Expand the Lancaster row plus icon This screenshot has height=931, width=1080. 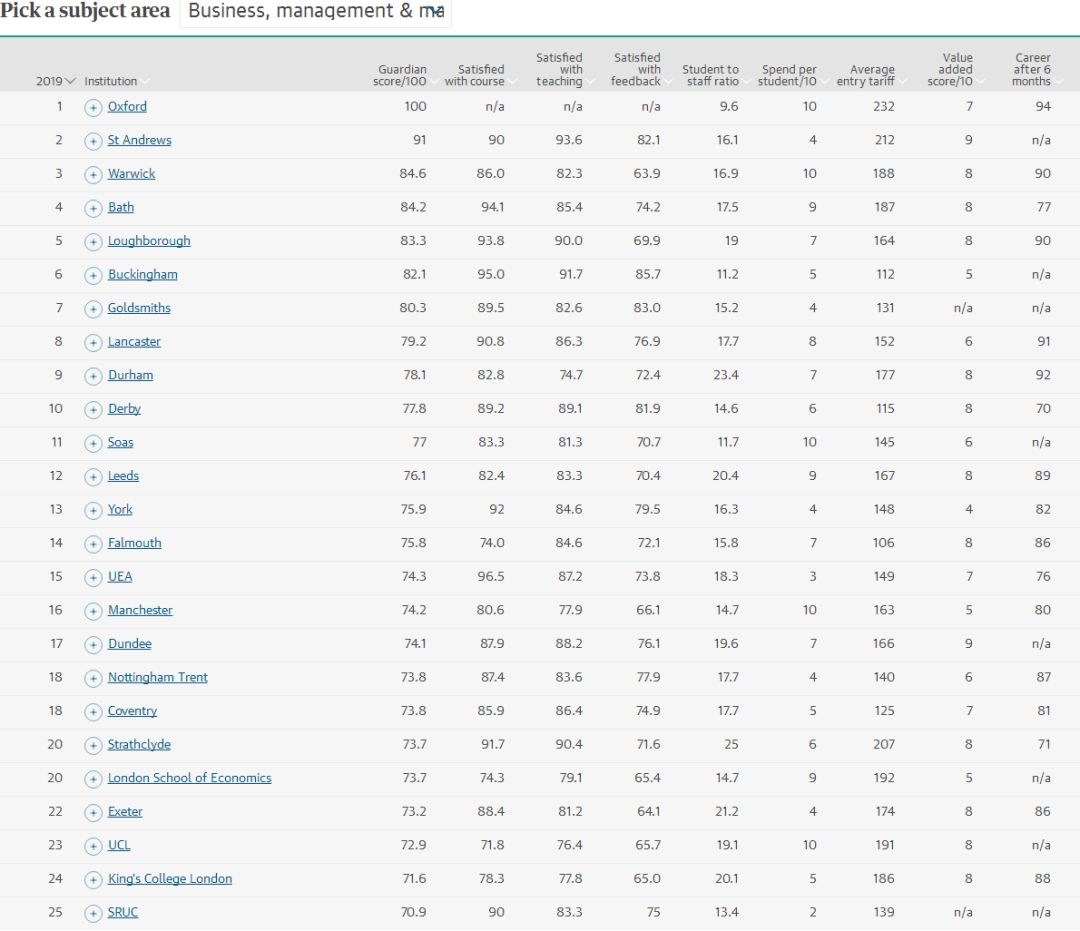tap(93, 342)
